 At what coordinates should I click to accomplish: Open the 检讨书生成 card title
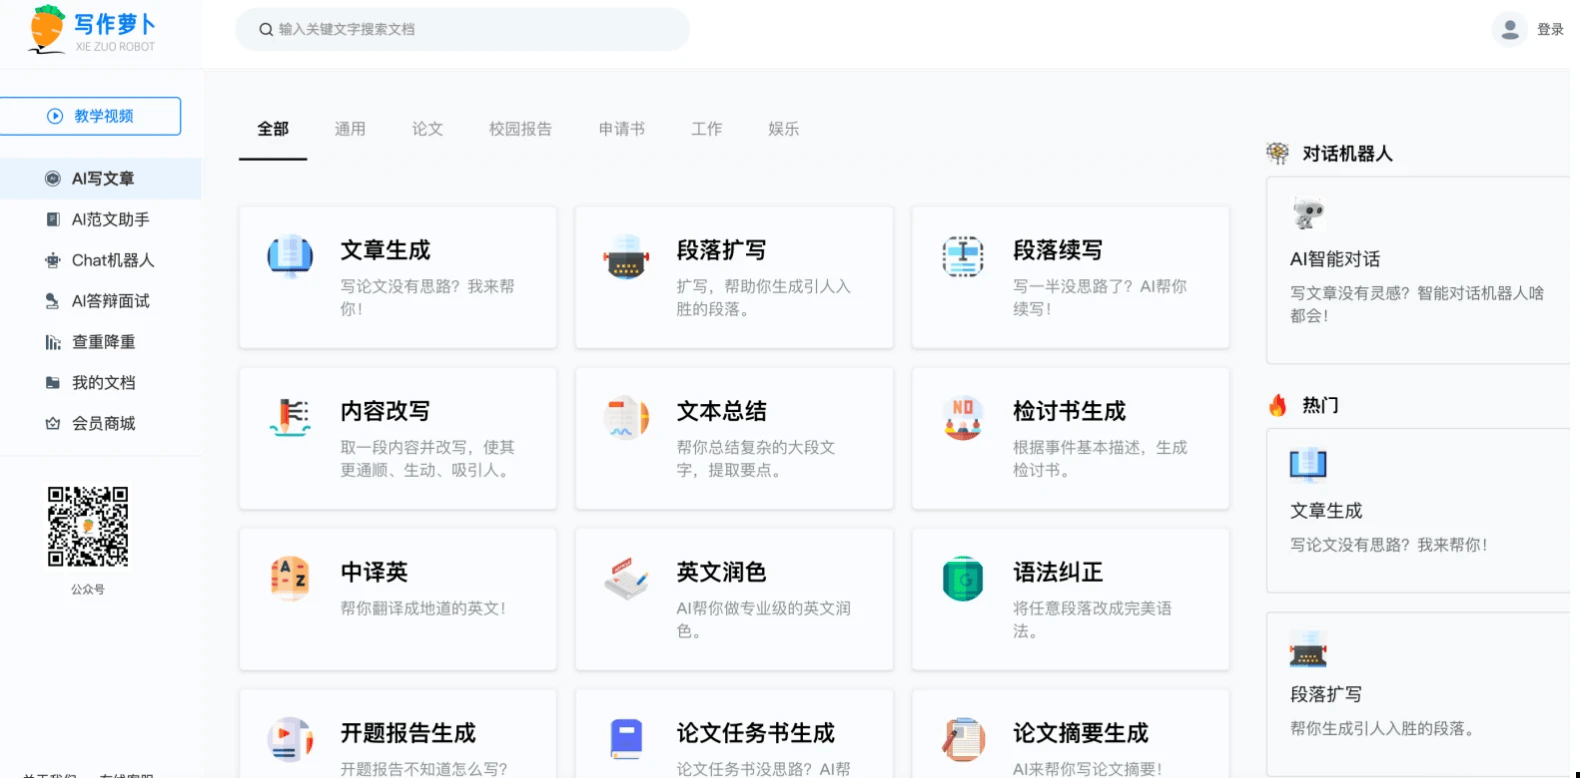coord(1069,411)
